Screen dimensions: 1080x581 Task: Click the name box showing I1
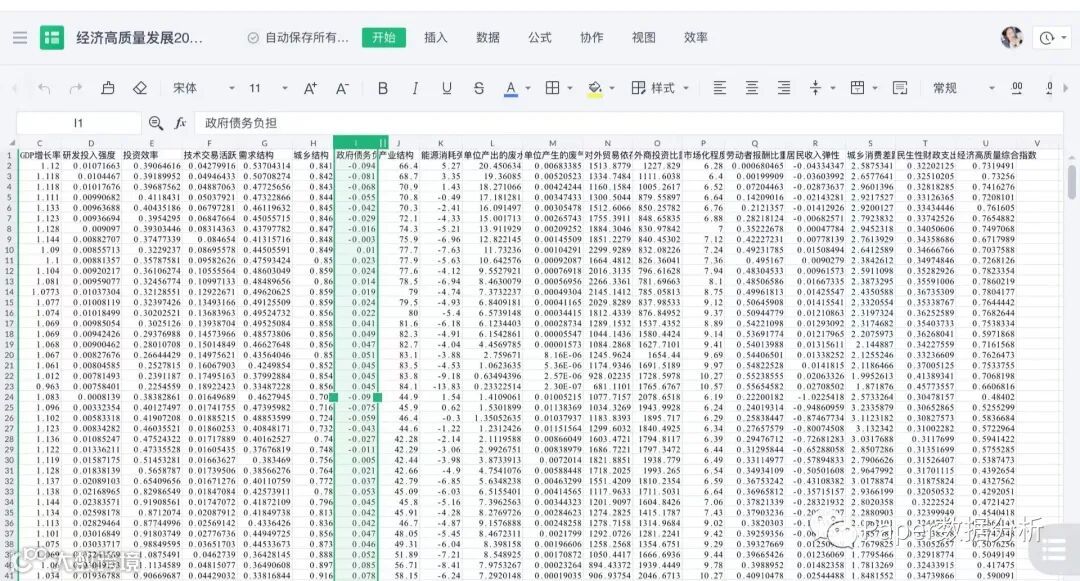point(79,123)
